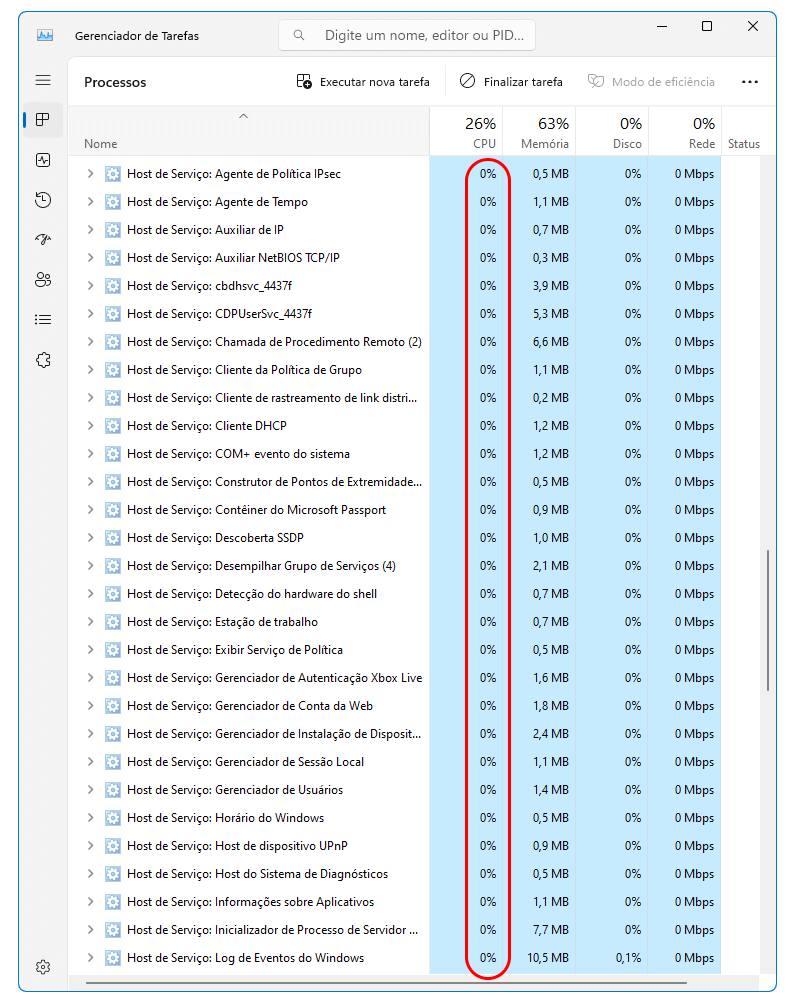
Task: Open the App history sidebar icon
Action: 43,200
